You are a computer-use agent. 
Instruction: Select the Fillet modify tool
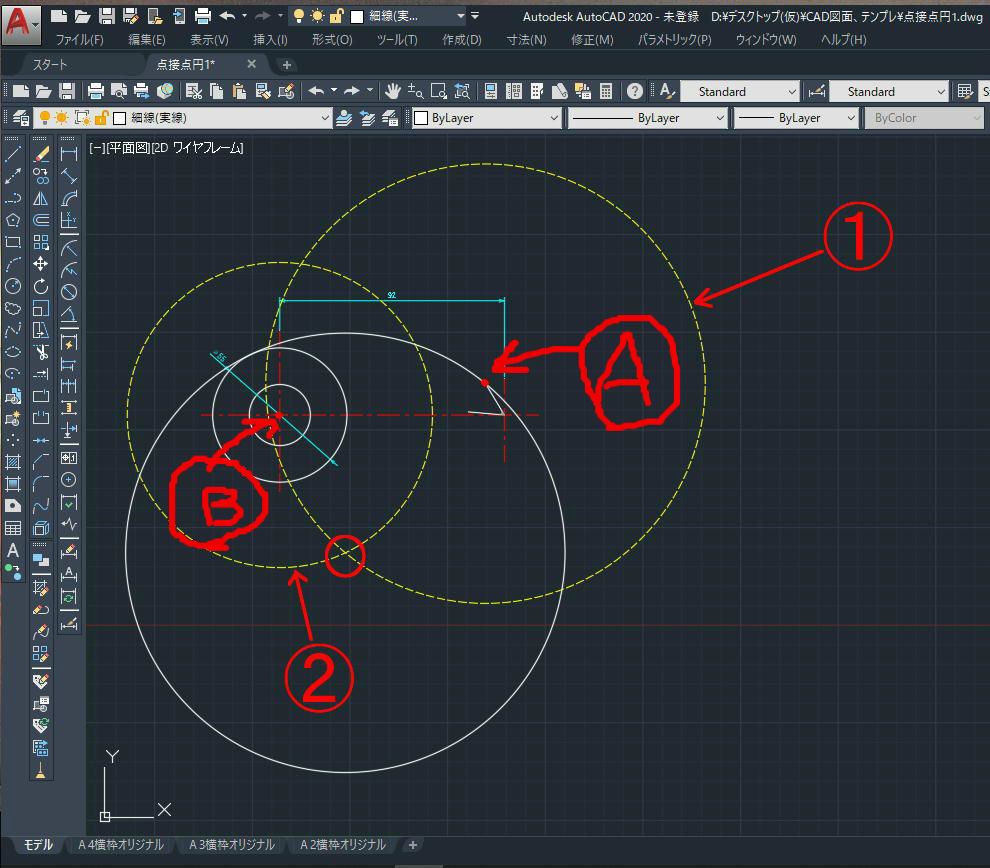[41, 484]
